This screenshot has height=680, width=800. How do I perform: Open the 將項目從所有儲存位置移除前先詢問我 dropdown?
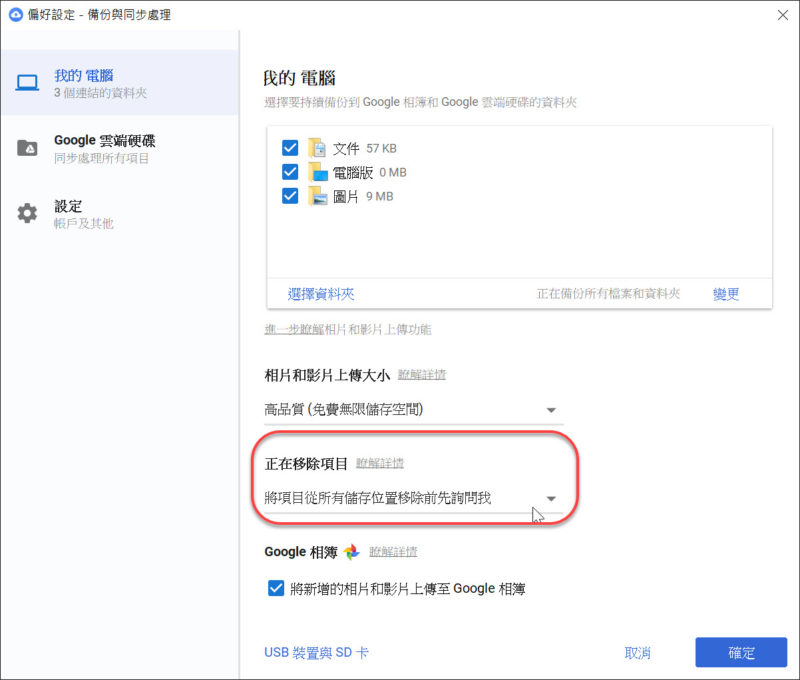[413, 498]
